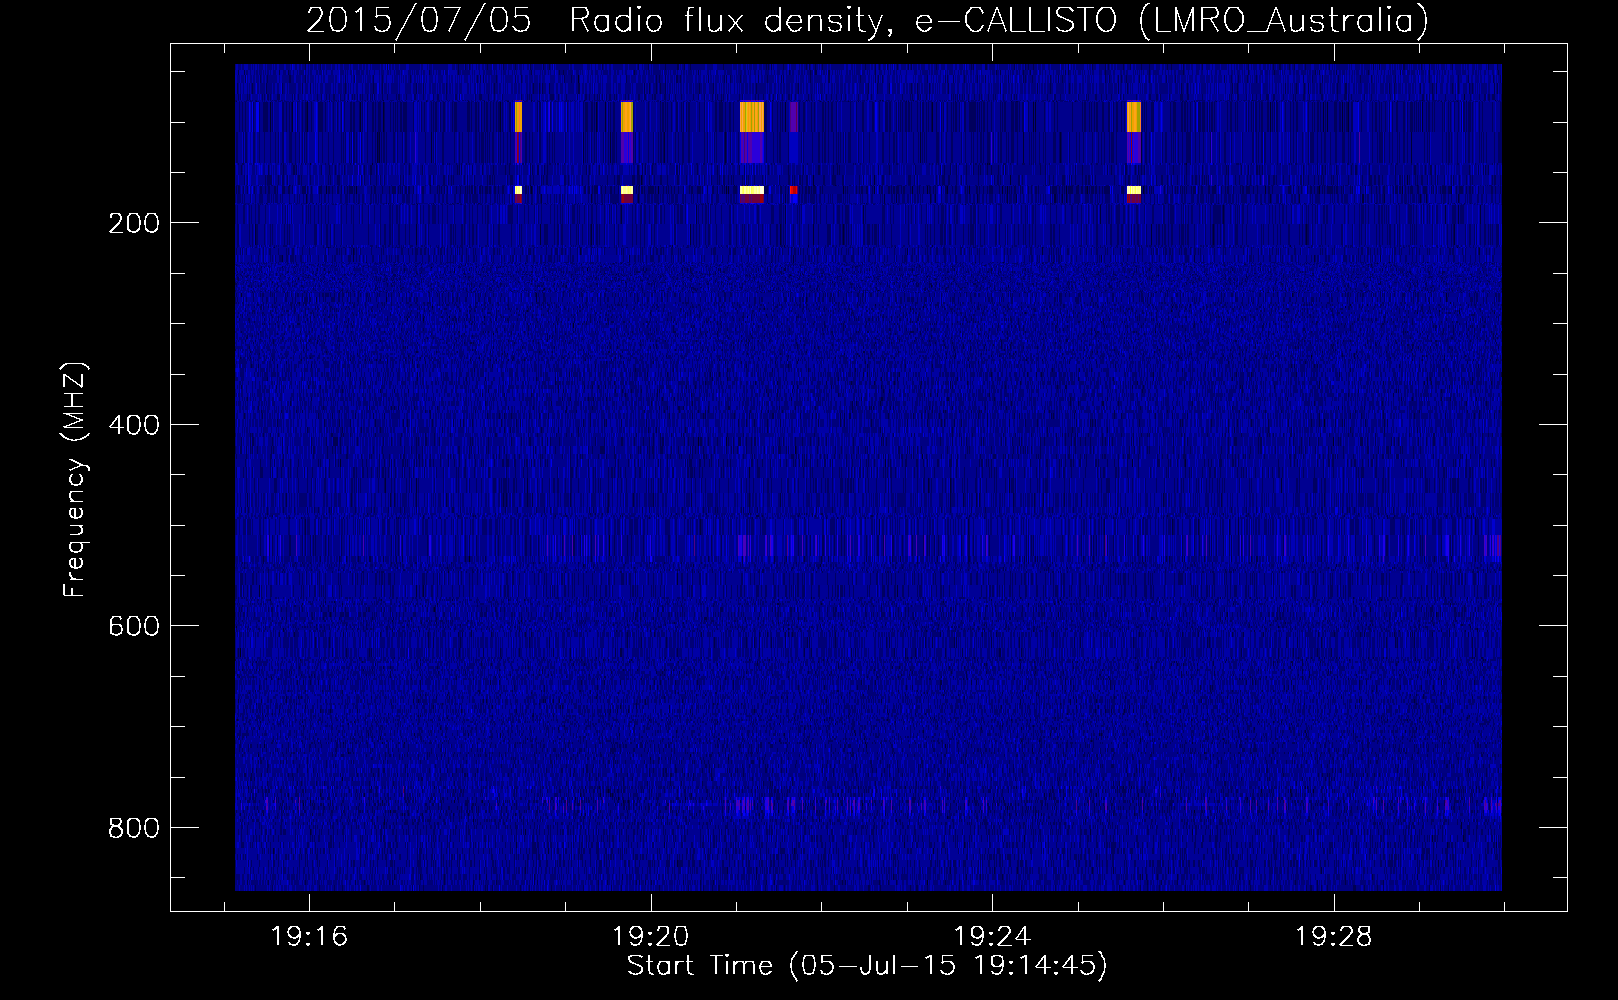Image resolution: width=1618 pixels, height=1000 pixels.
Task: Click the station name '(LMRO_Australia)'
Action: coord(1284,20)
